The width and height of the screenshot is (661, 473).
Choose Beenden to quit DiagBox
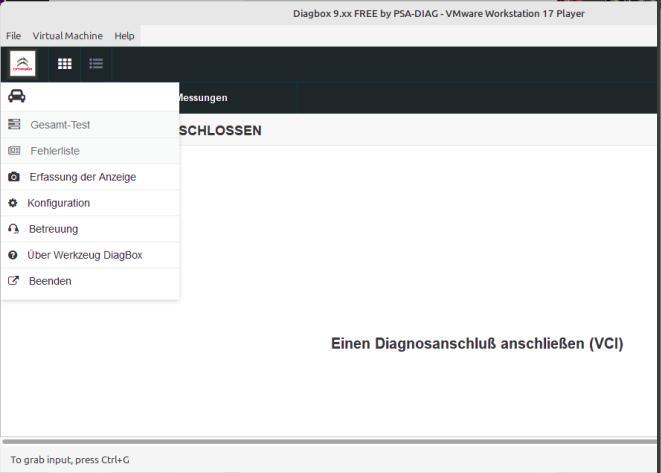coord(90,281)
